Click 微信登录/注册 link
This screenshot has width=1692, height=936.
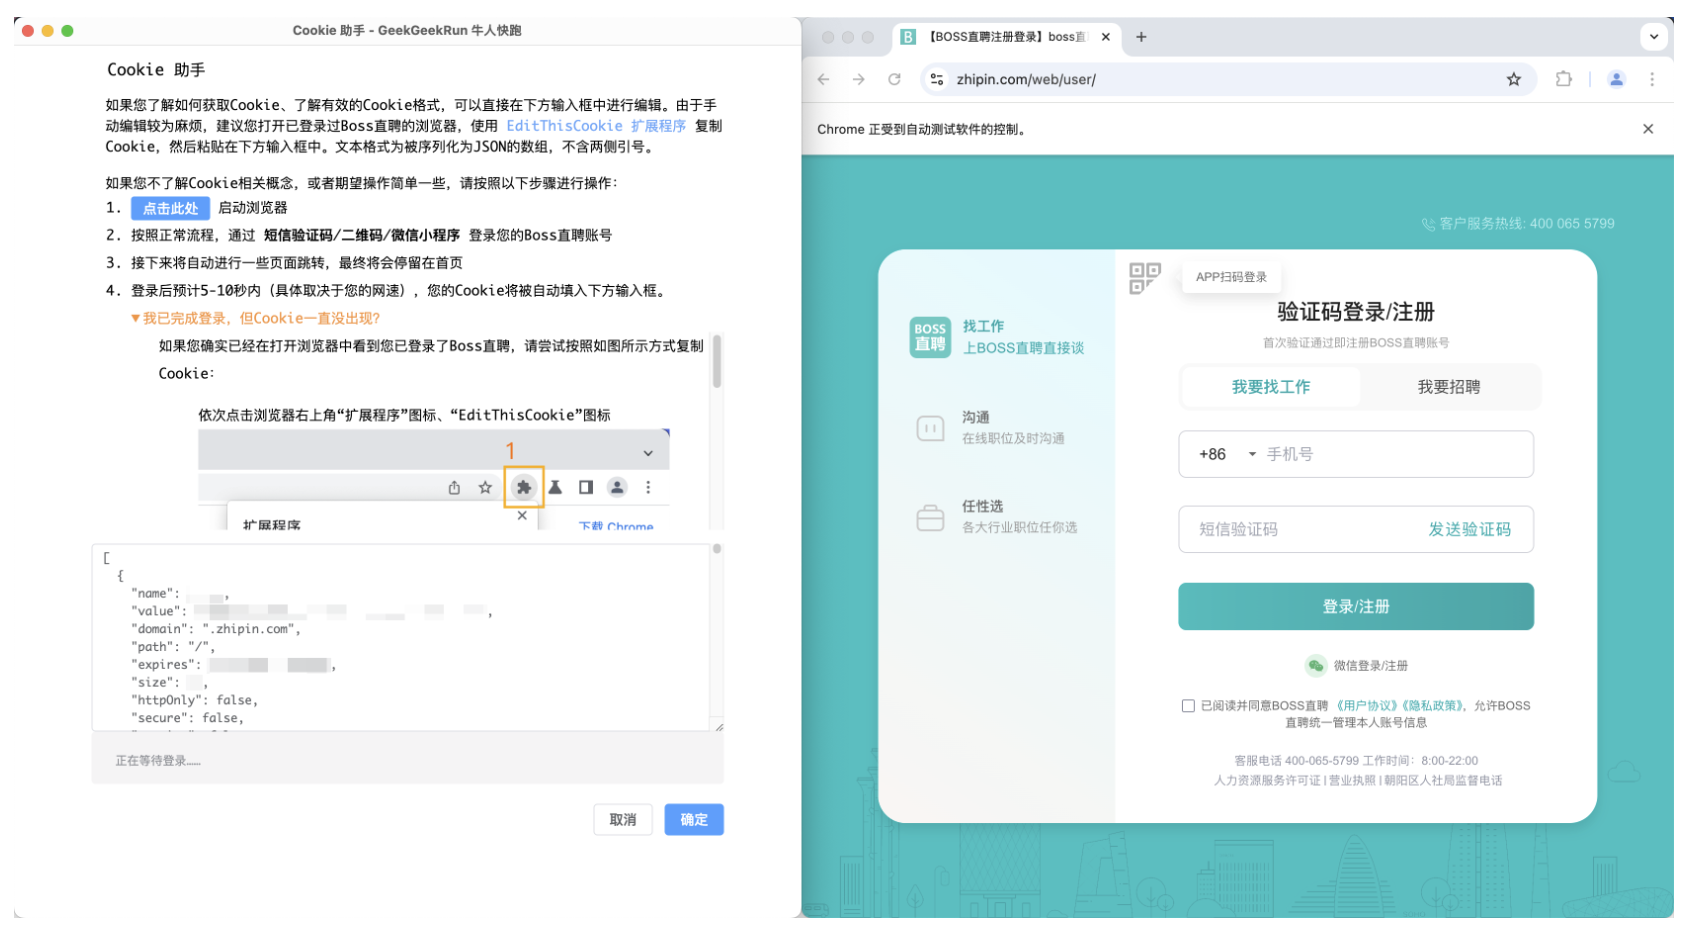coord(1370,666)
